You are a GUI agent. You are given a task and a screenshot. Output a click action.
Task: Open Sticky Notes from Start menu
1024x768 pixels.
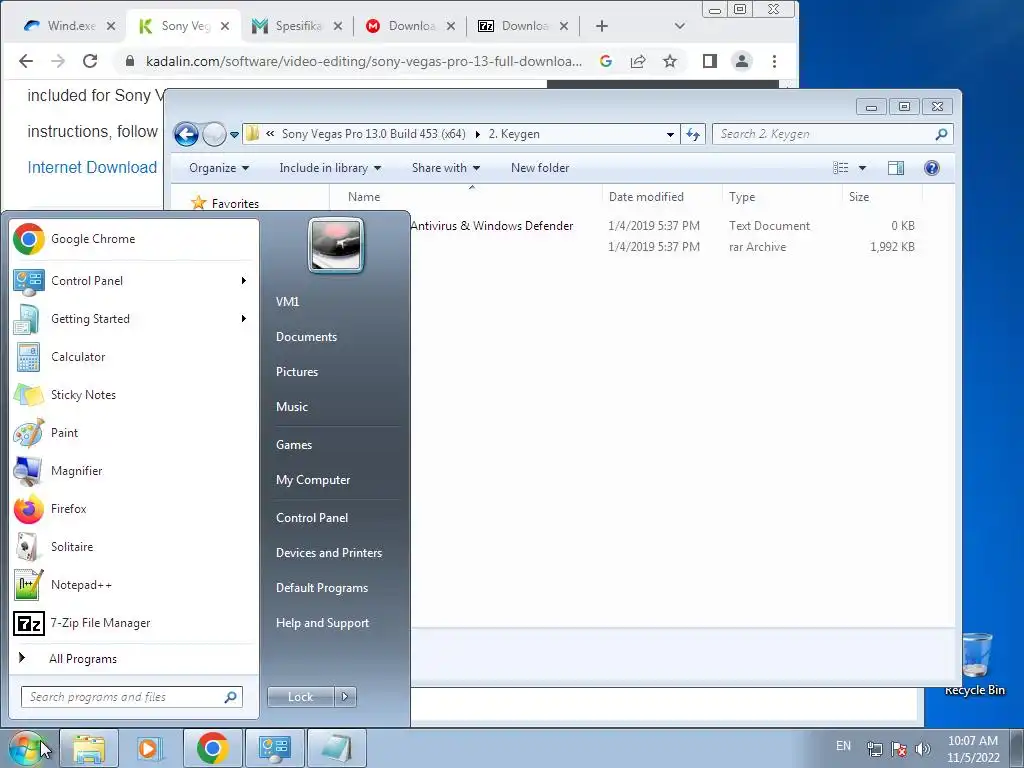coord(134,394)
